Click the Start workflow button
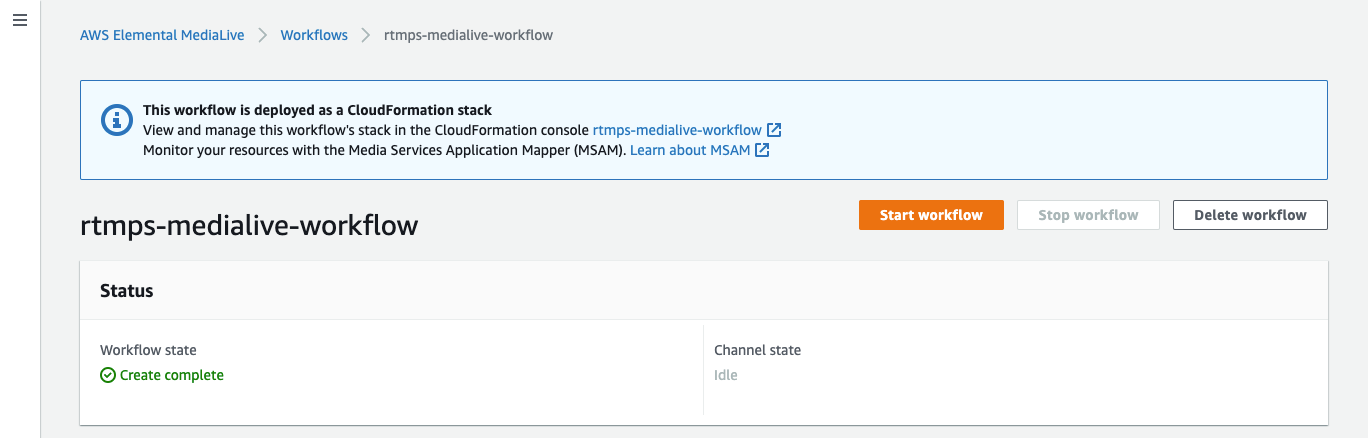 tap(931, 215)
